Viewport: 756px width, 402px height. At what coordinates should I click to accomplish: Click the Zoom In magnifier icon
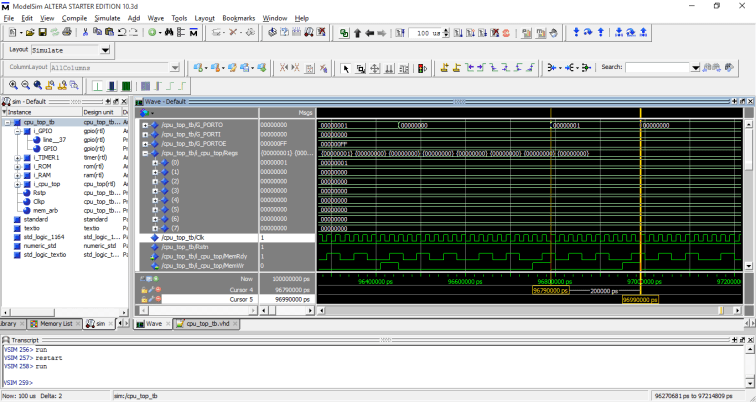14,85
